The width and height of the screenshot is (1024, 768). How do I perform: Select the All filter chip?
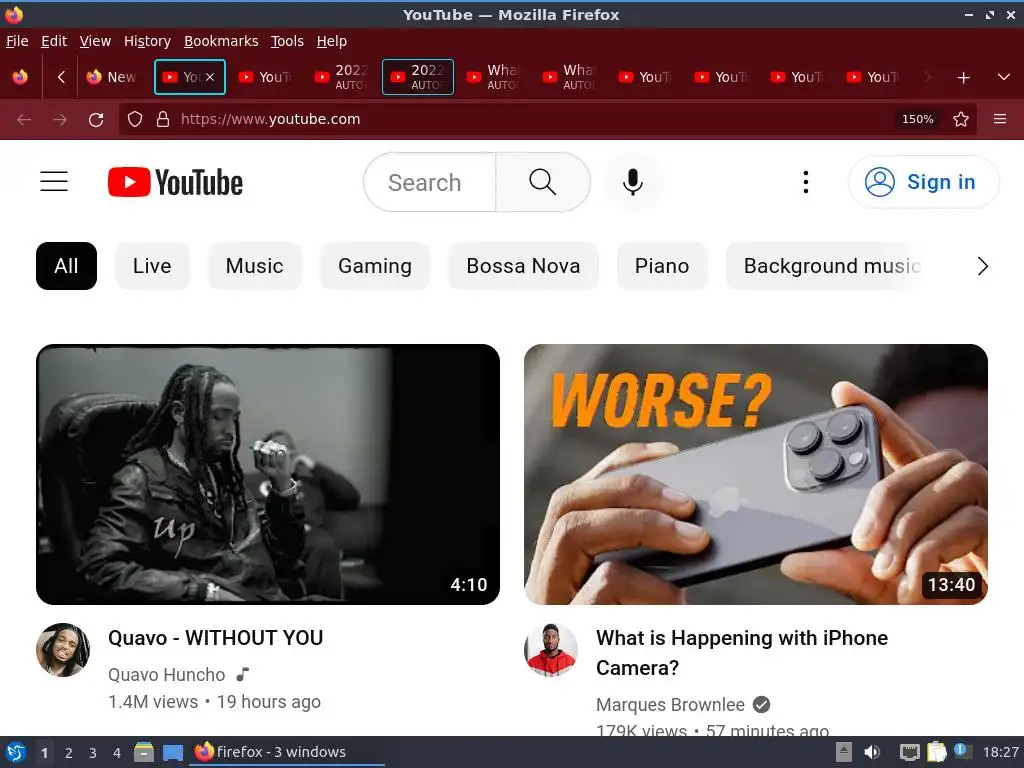67,266
